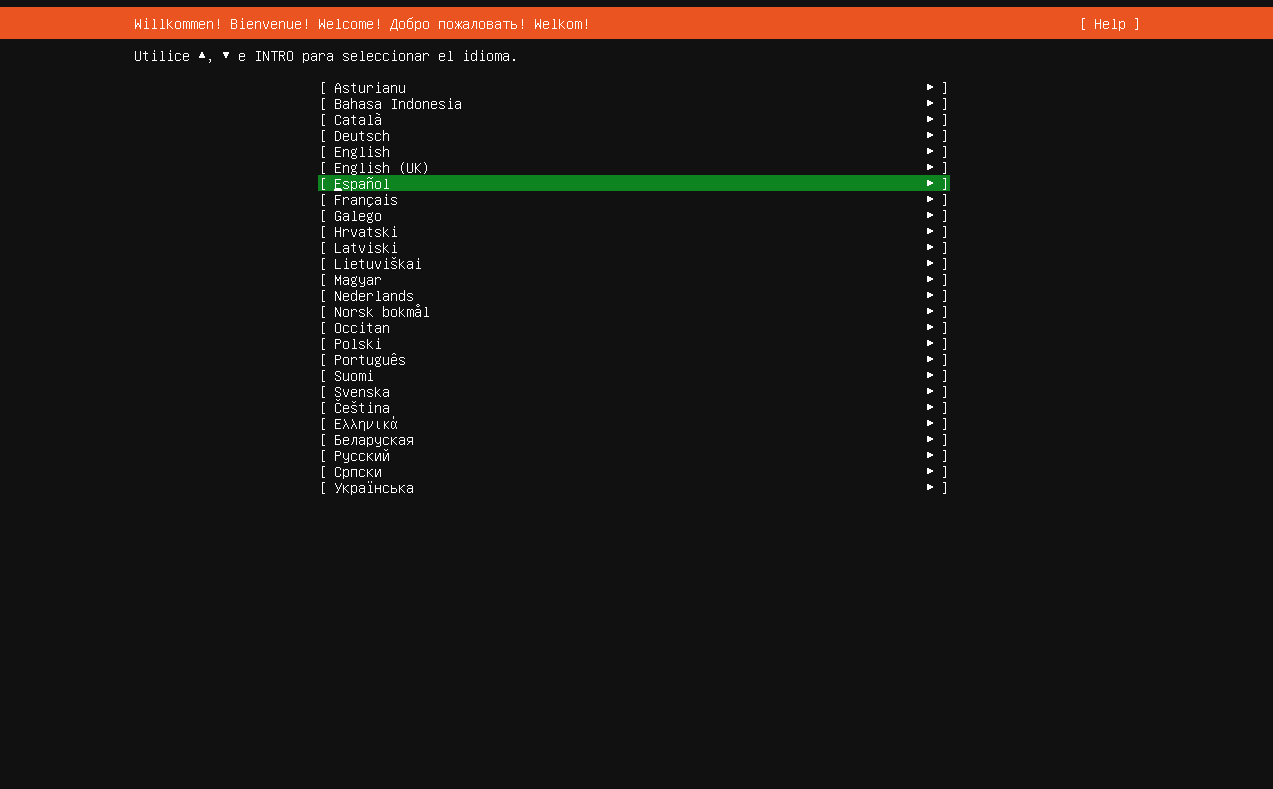
Task: Click arrow at end of Français row
Action: [930, 199]
